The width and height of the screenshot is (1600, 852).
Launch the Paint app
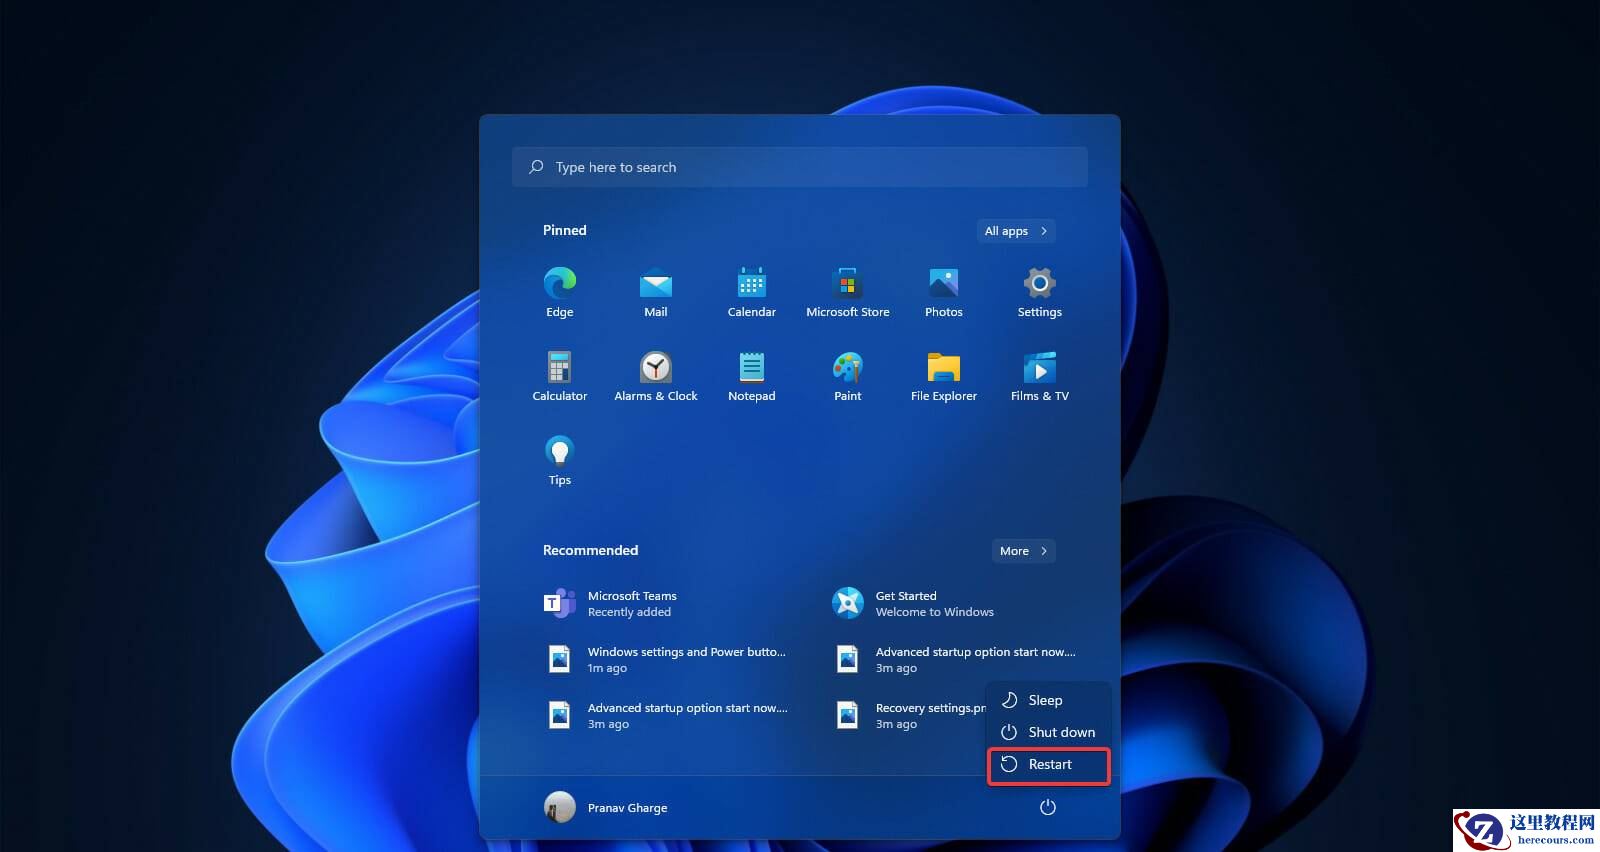click(848, 376)
